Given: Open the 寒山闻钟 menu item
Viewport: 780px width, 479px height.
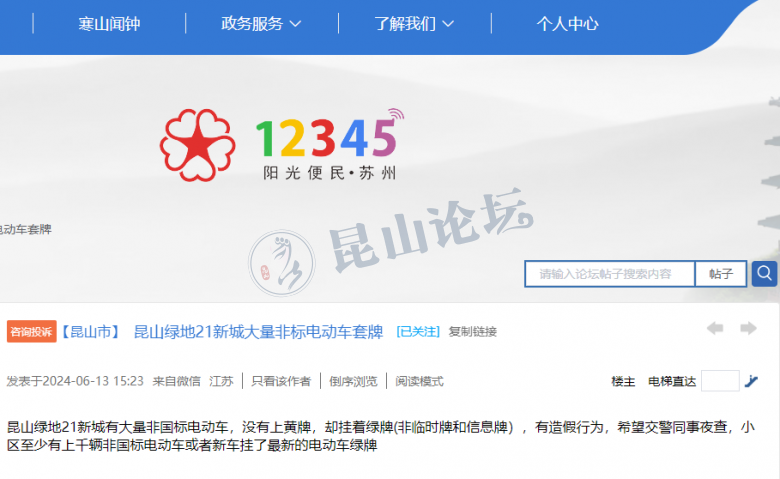Looking at the screenshot, I should point(109,23).
